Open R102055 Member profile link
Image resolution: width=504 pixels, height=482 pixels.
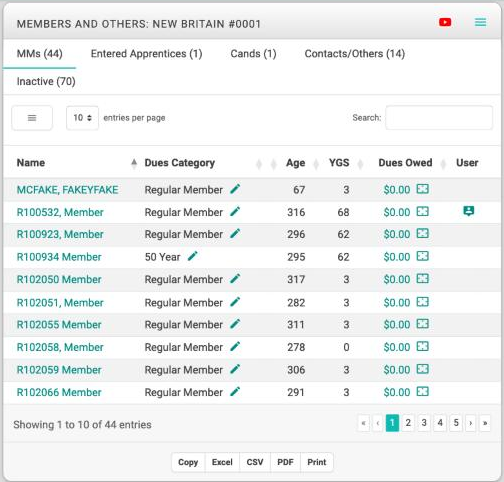tap(59, 325)
